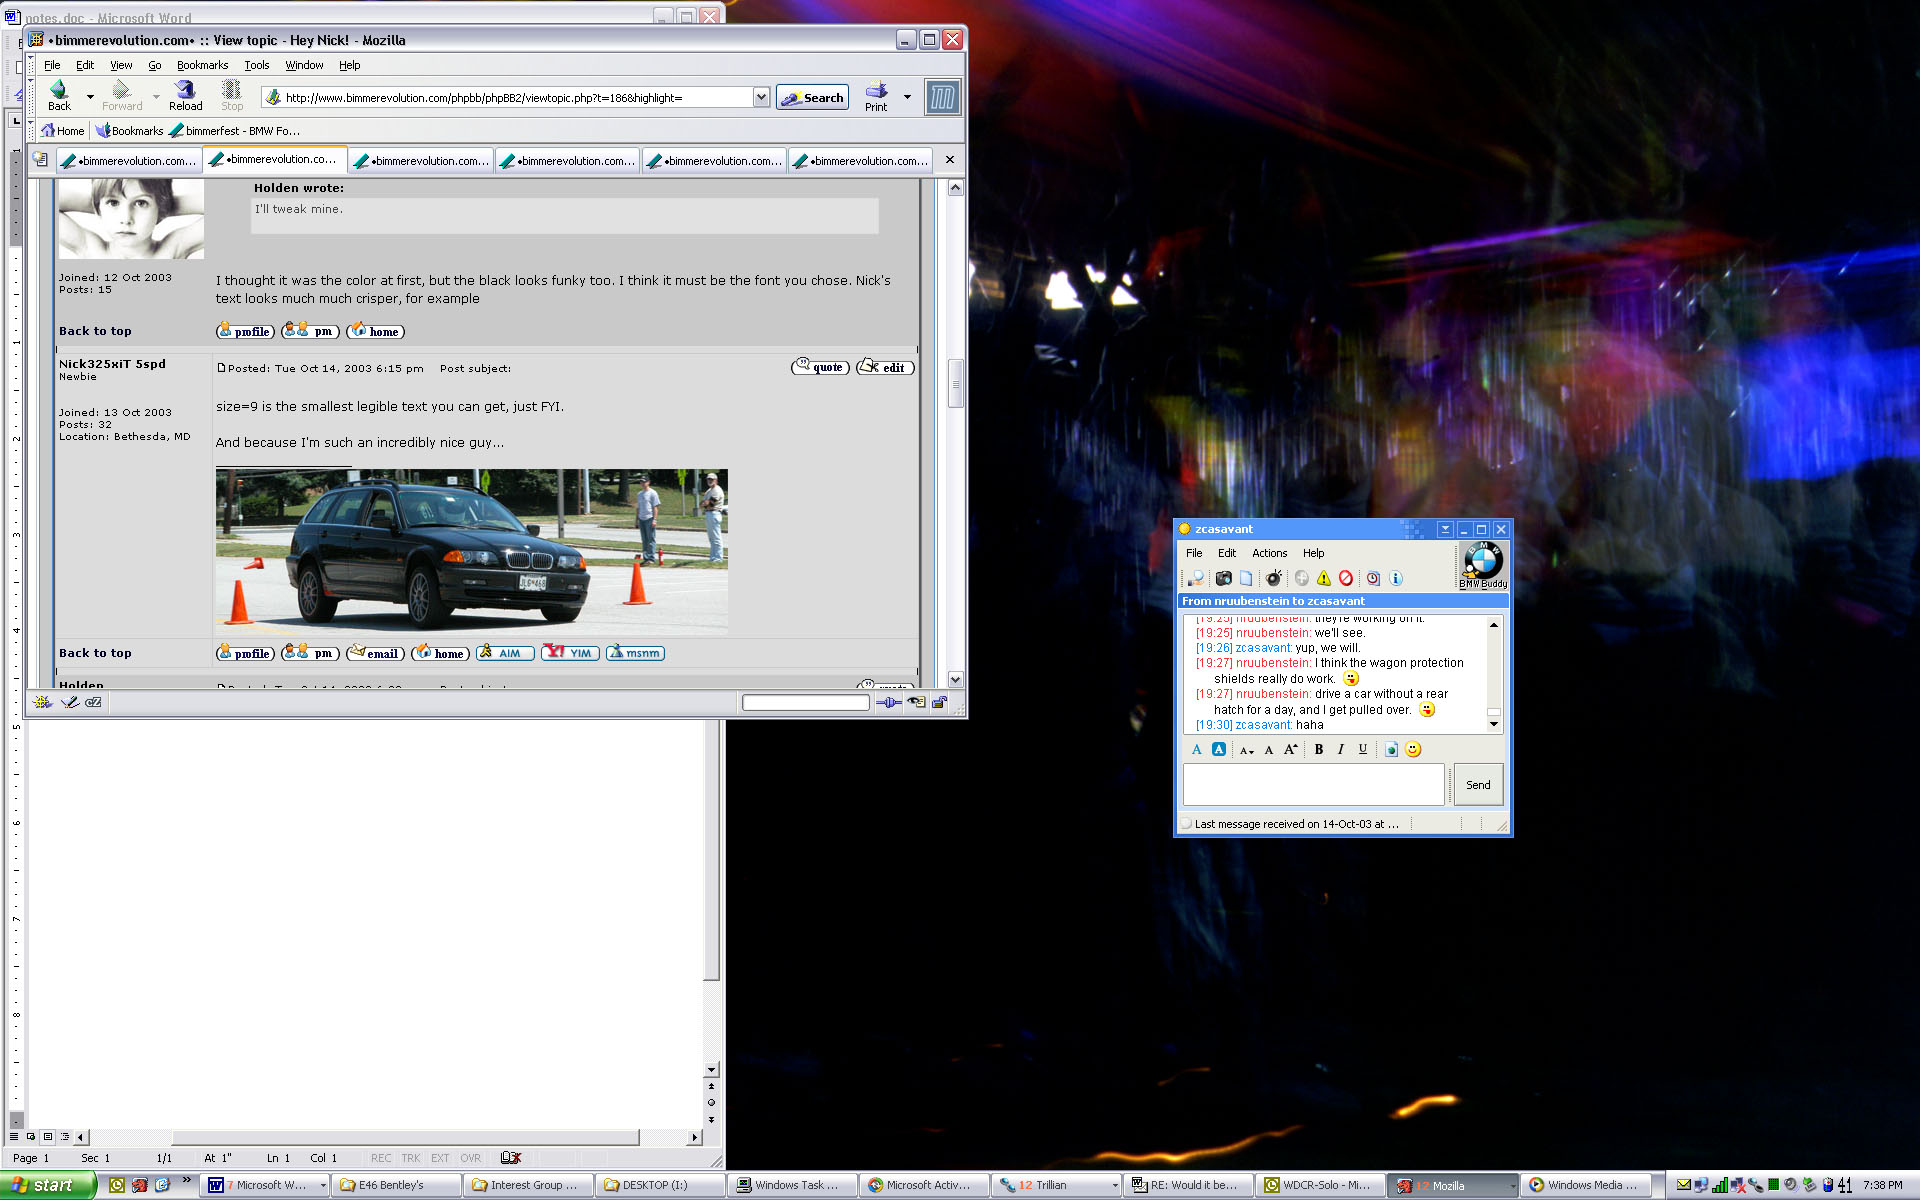
Task: Open the Get Info icon in Trillian chat
Action: [x=1195, y=578]
